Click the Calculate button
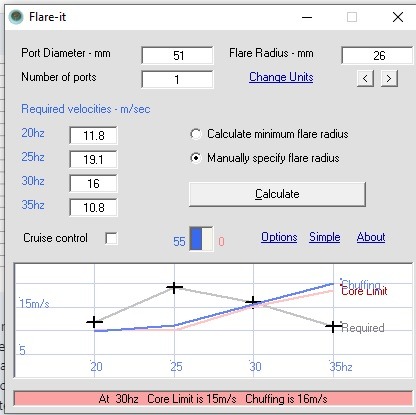This screenshot has height=415, width=416. [277, 194]
